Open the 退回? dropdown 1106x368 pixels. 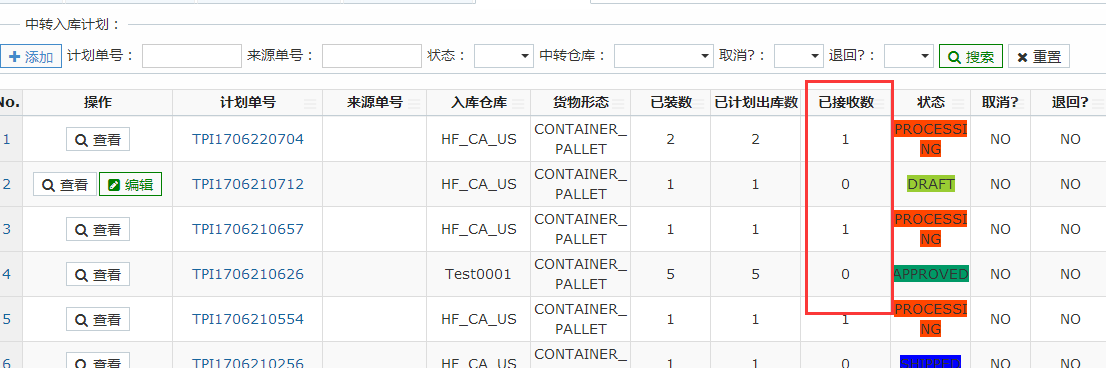(x=908, y=56)
